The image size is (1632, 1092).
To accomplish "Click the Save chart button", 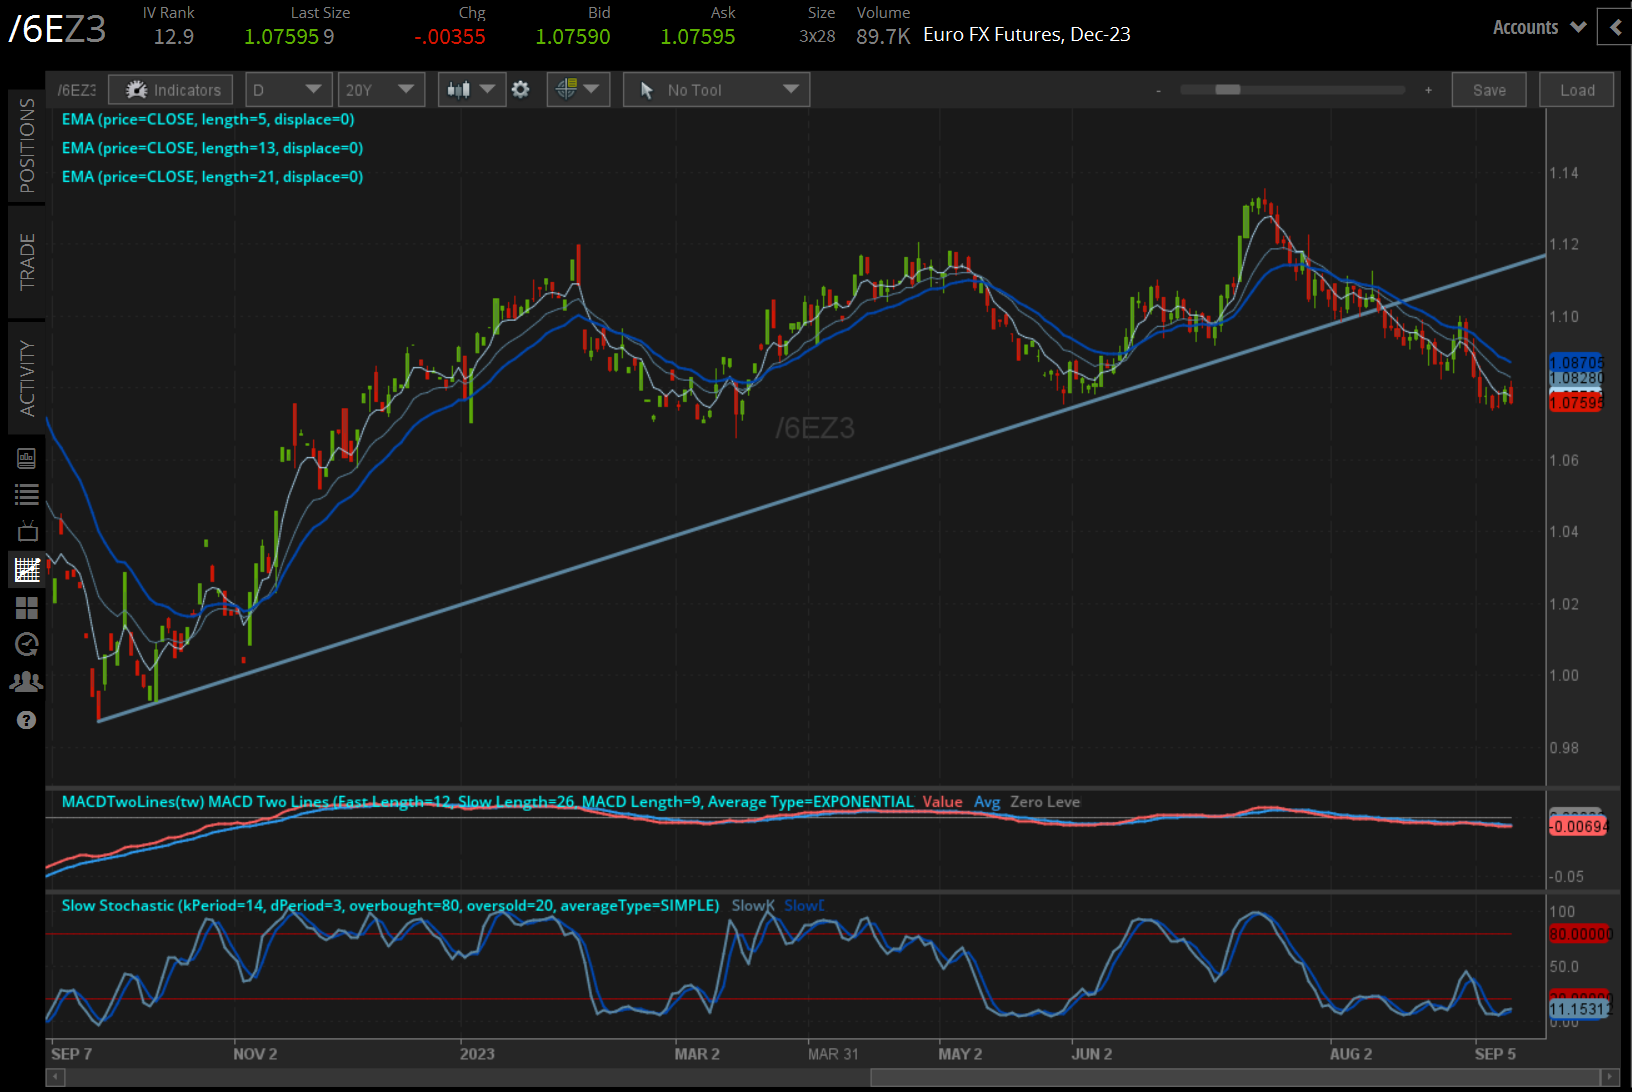I will pos(1488,90).
